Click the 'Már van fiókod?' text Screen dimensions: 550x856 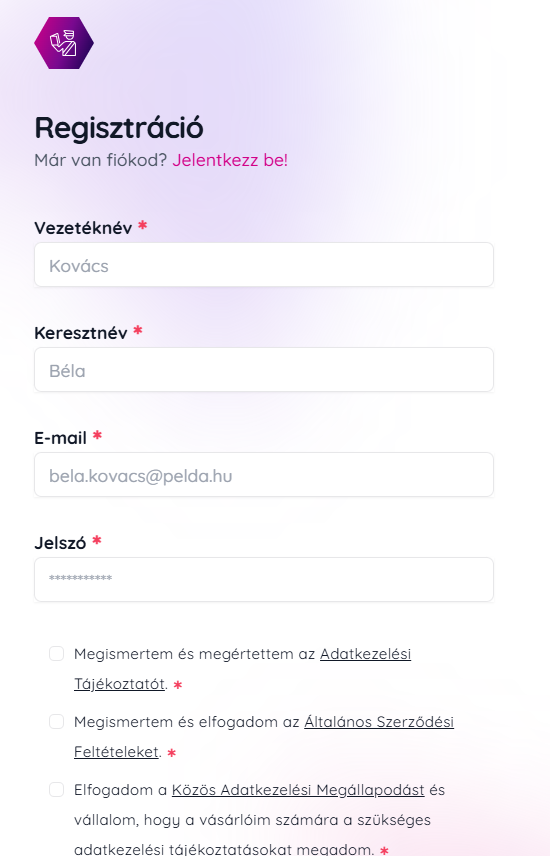[x=100, y=160]
